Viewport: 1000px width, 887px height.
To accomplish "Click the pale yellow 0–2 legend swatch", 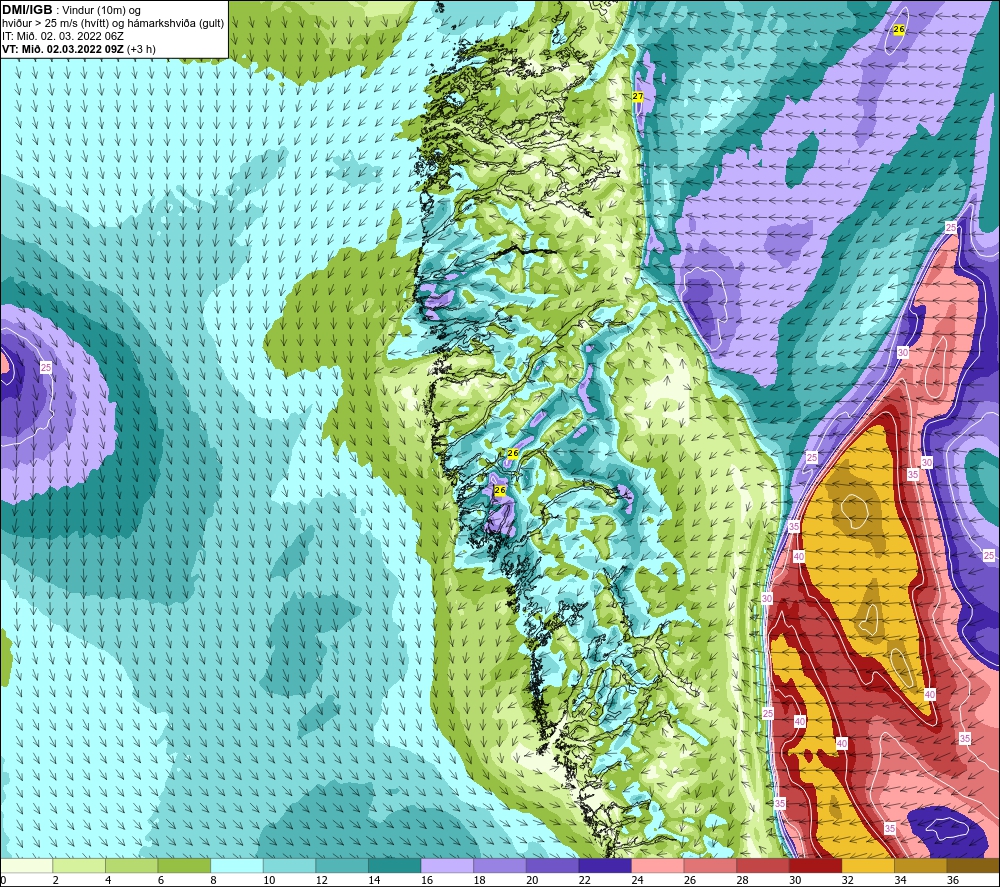I will pyautogui.click(x=26, y=865).
